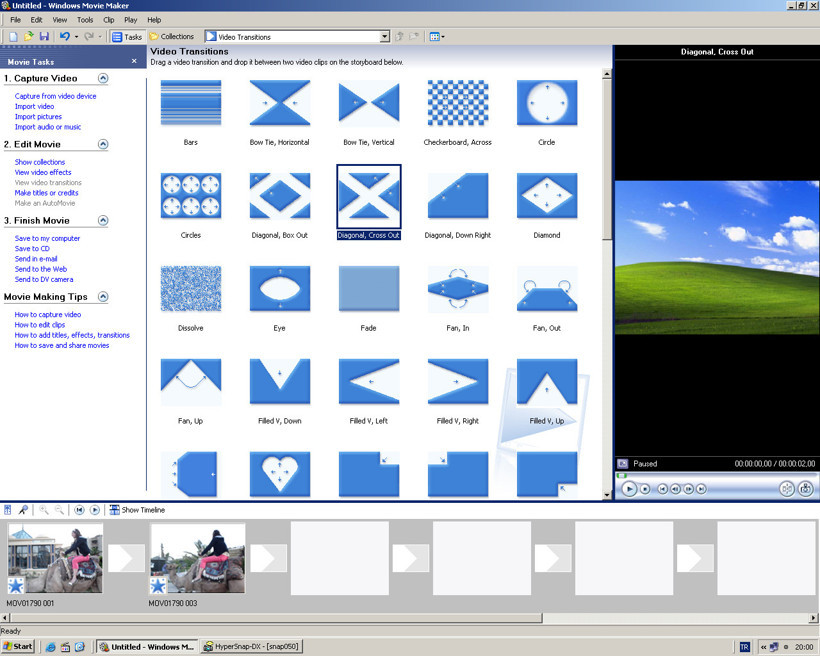820x656 pixels.
Task: Click the Open Project folder icon
Action: (29, 37)
